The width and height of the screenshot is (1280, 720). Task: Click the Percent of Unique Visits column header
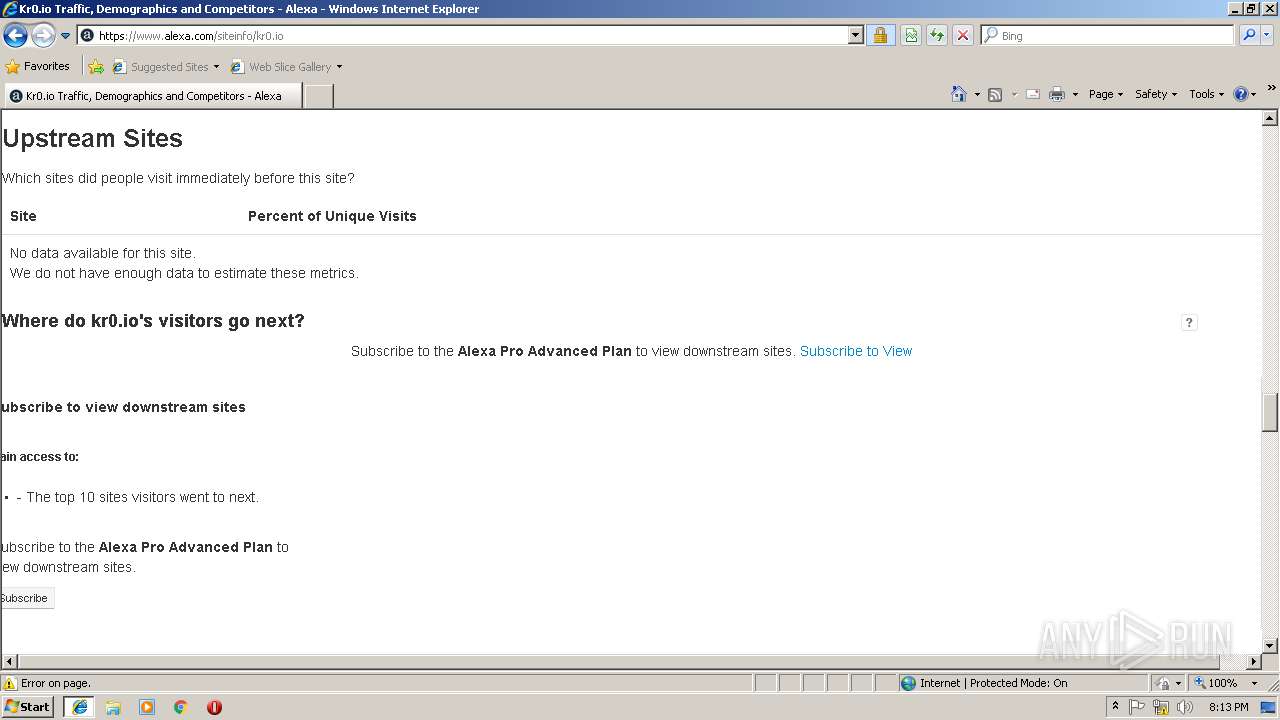pos(332,216)
